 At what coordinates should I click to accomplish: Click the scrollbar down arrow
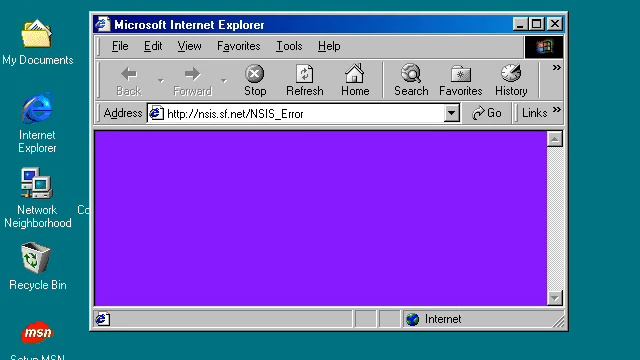pyautogui.click(x=555, y=298)
